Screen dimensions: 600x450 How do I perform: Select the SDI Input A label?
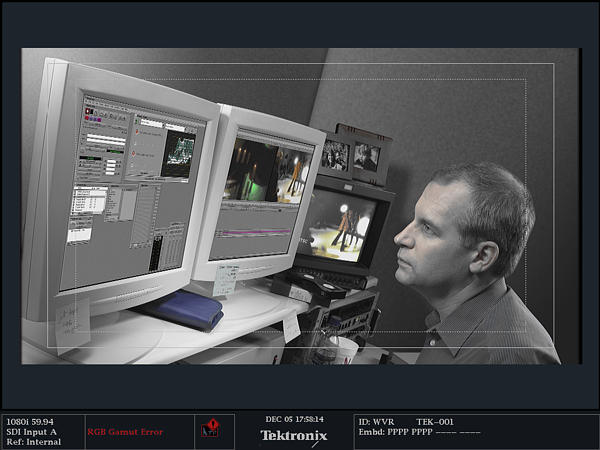tap(32, 431)
